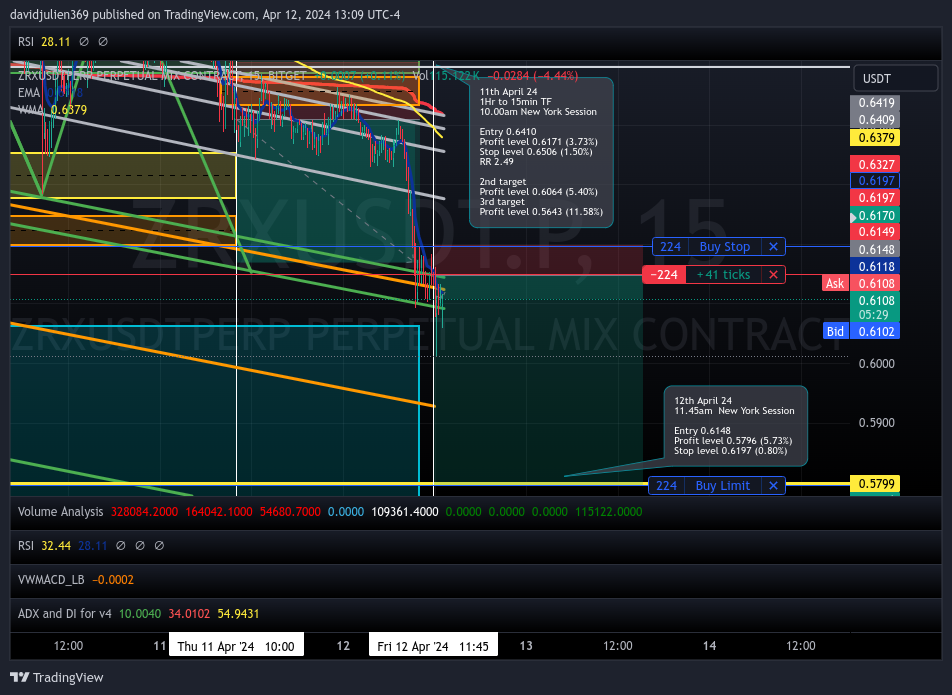Select the red 0.6327 price label
Image resolution: width=952 pixels, height=695 pixels.
(875, 164)
